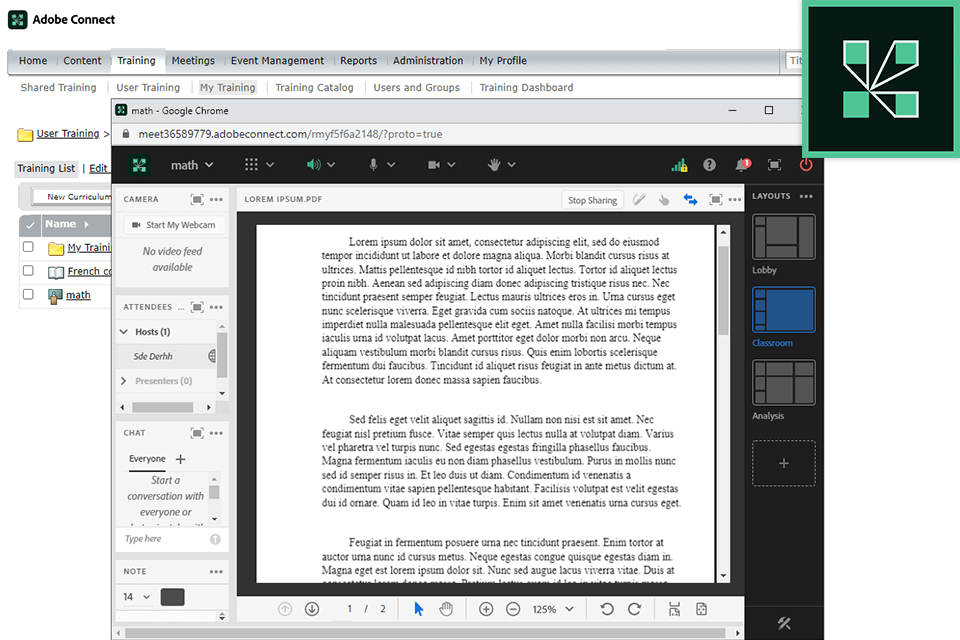Viewport: 960px width, 640px height.
Task: Toggle the sync blue arrows icon
Action: tap(691, 200)
